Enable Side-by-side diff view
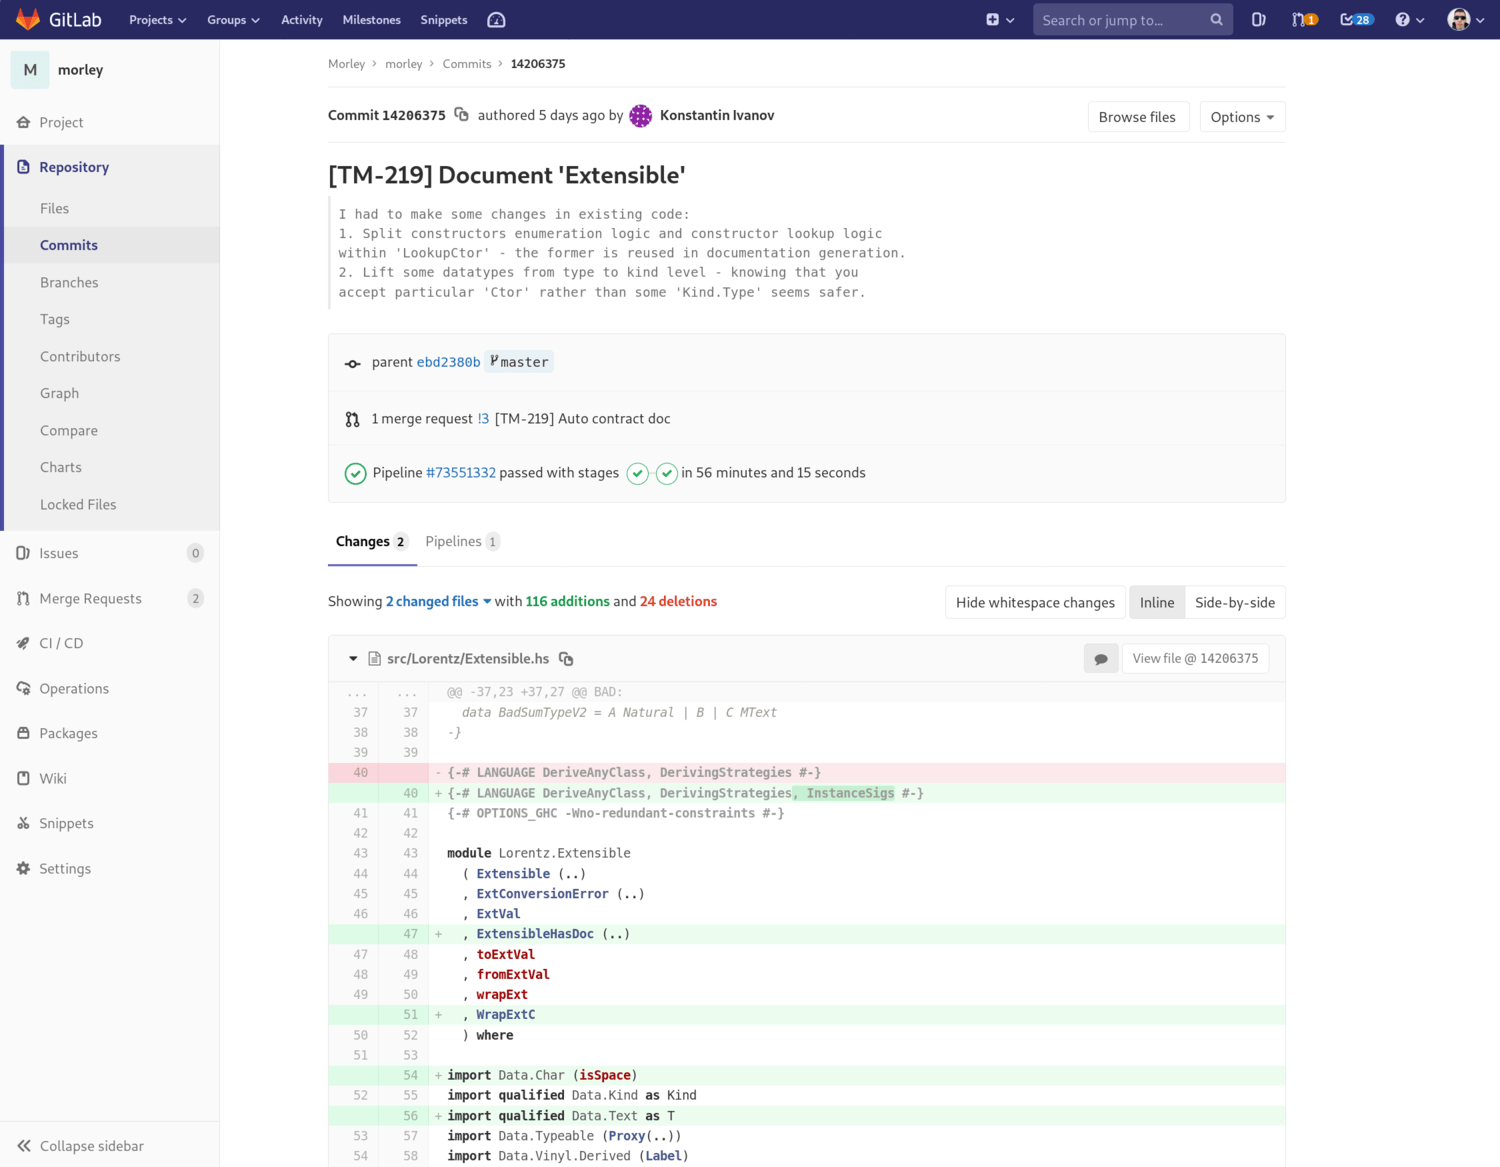Viewport: 1500px width, 1167px height. tap(1235, 602)
